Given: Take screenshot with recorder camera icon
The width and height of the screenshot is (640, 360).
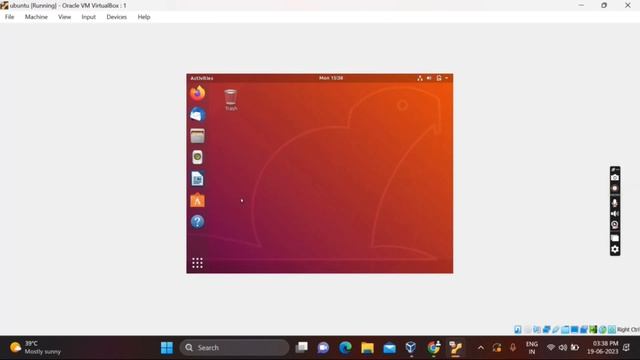Looking at the screenshot, I should 615,178.
